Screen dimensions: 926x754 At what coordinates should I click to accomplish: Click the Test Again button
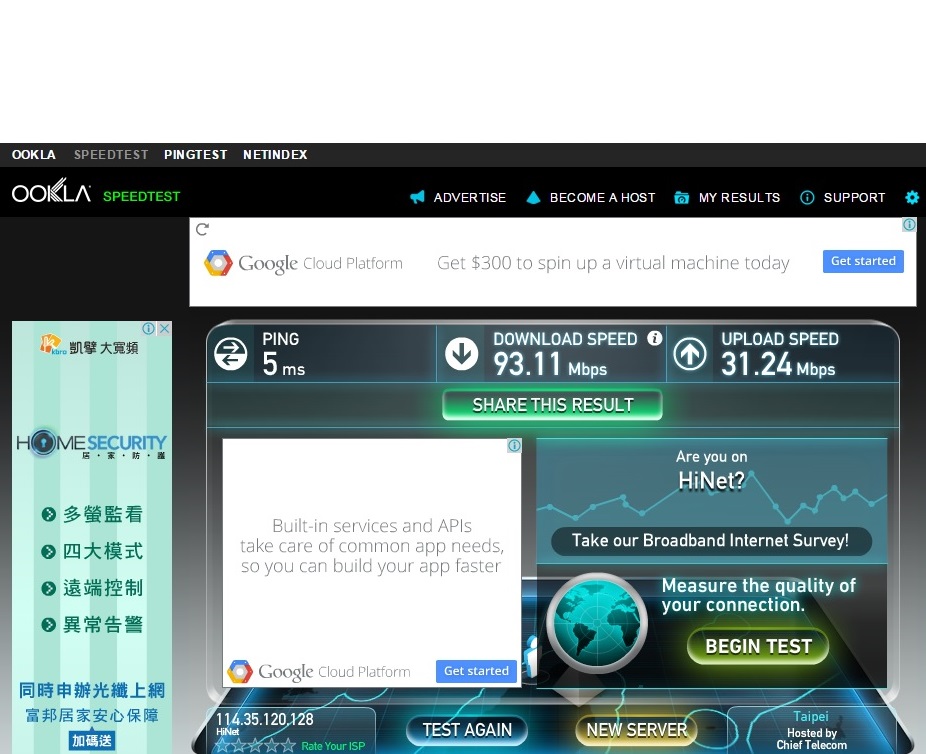point(467,730)
